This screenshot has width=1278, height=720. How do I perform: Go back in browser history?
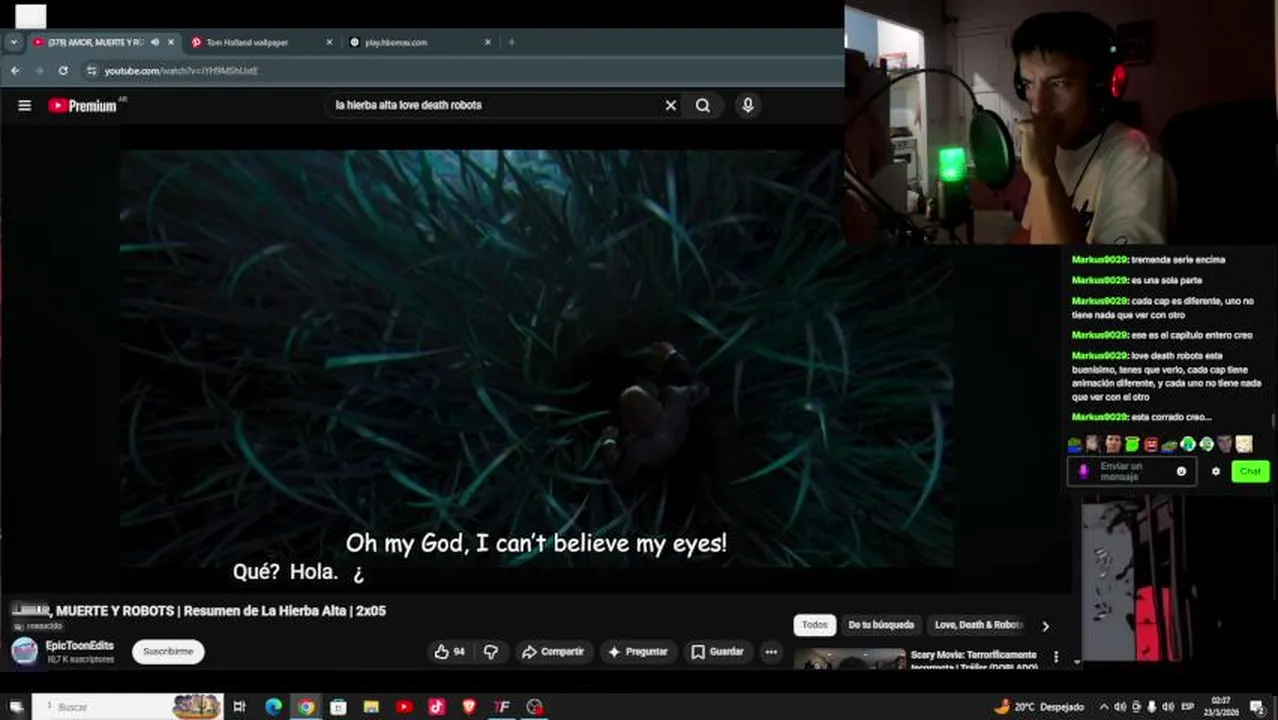point(15,71)
